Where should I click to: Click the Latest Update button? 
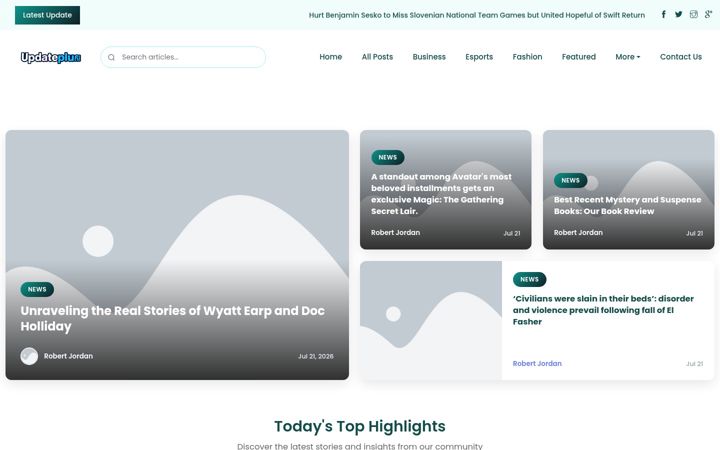47,15
